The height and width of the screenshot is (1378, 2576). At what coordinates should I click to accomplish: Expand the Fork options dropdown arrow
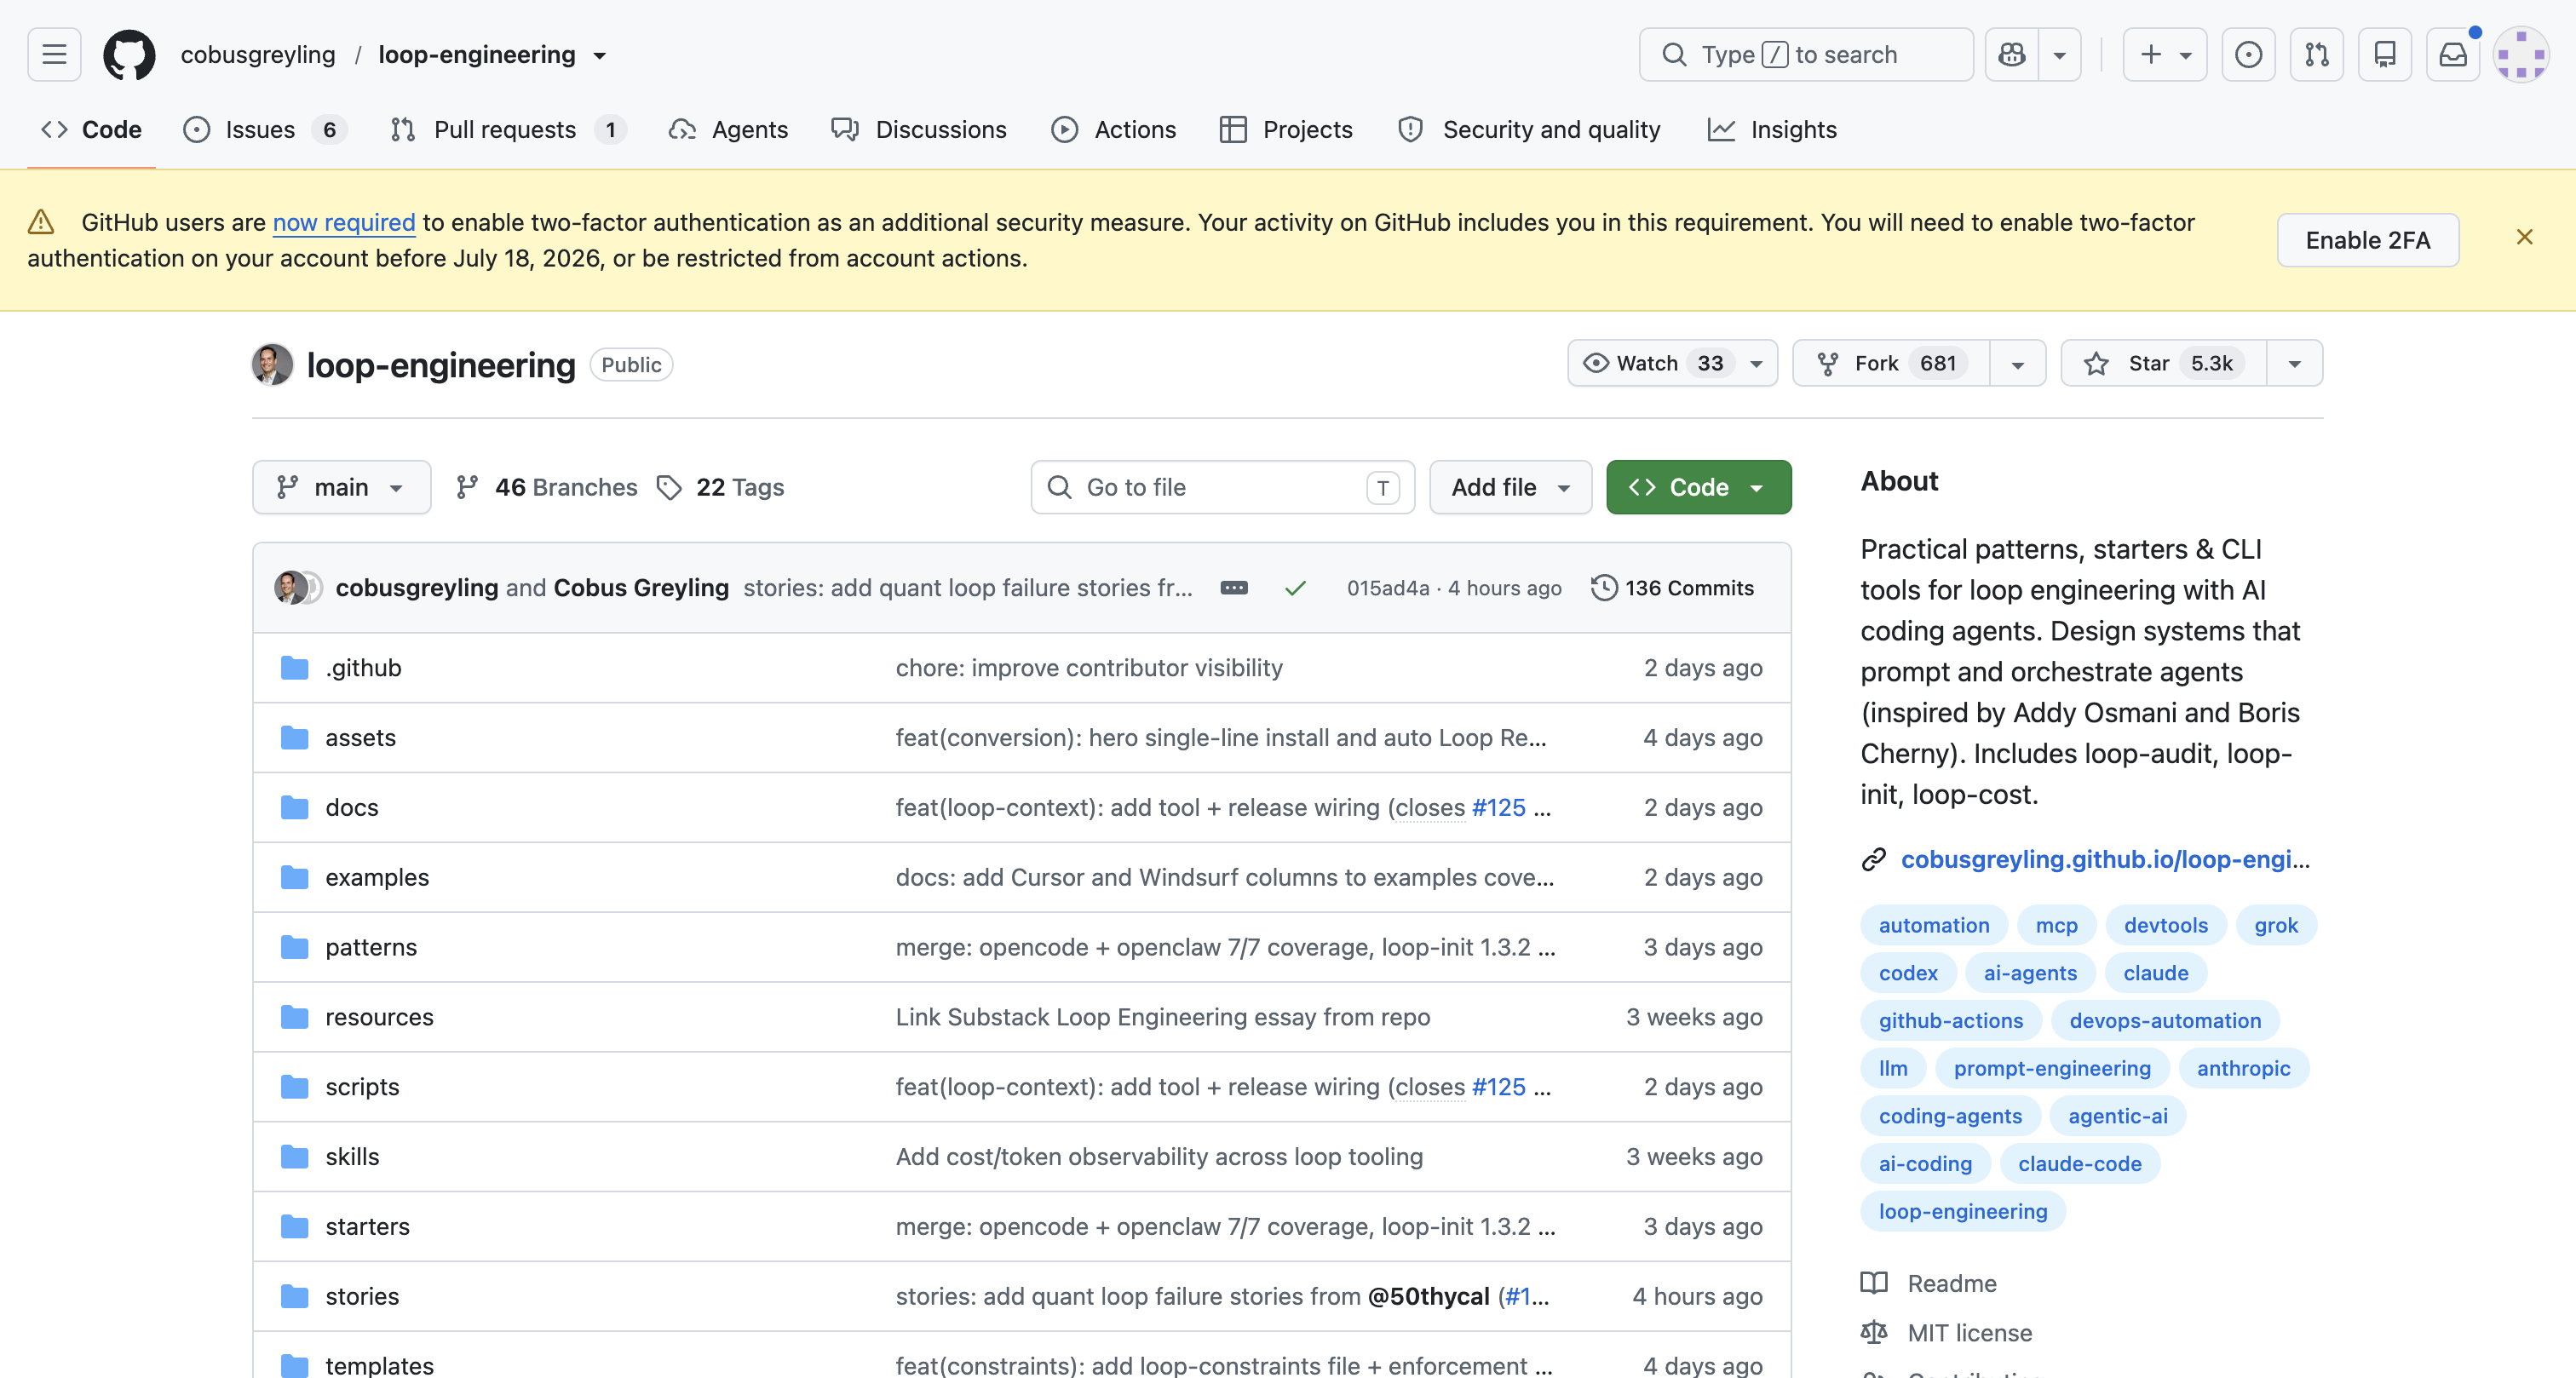coord(2018,364)
